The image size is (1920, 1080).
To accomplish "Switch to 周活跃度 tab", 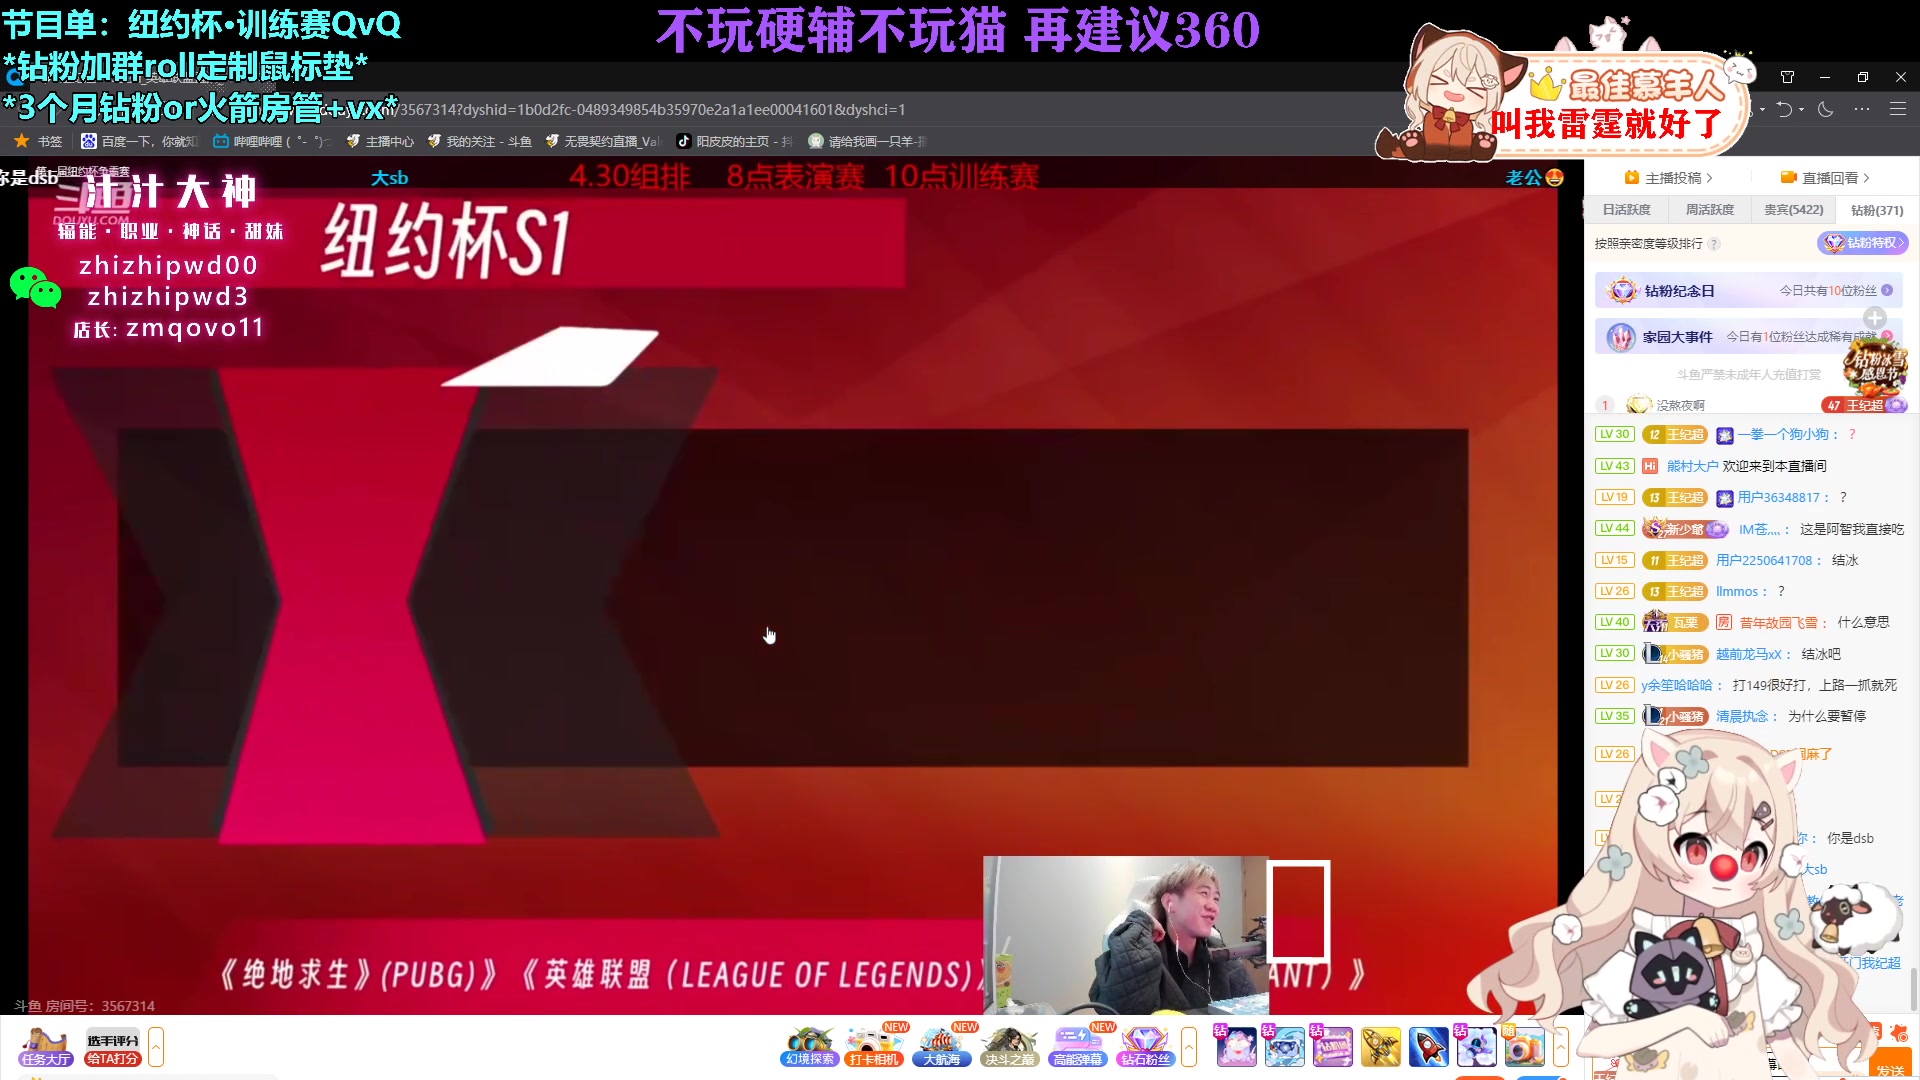I will 1710,210.
